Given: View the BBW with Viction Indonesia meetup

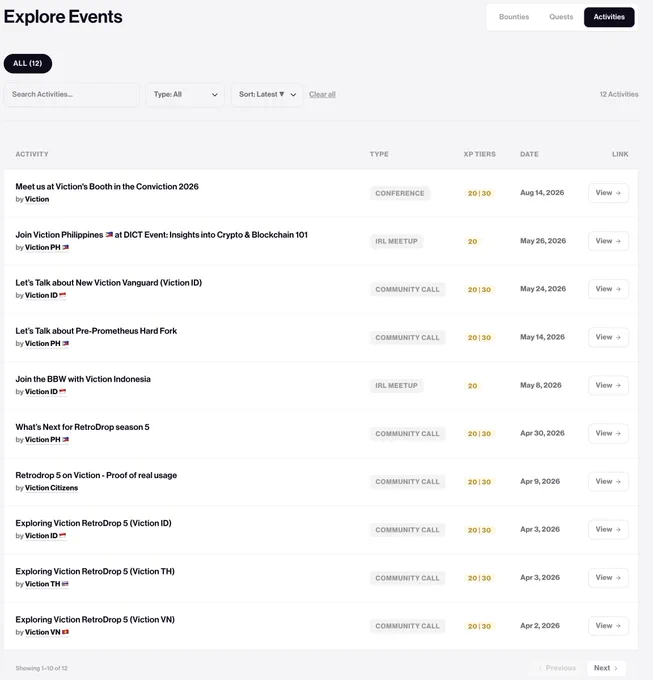Looking at the screenshot, I should (608, 385).
